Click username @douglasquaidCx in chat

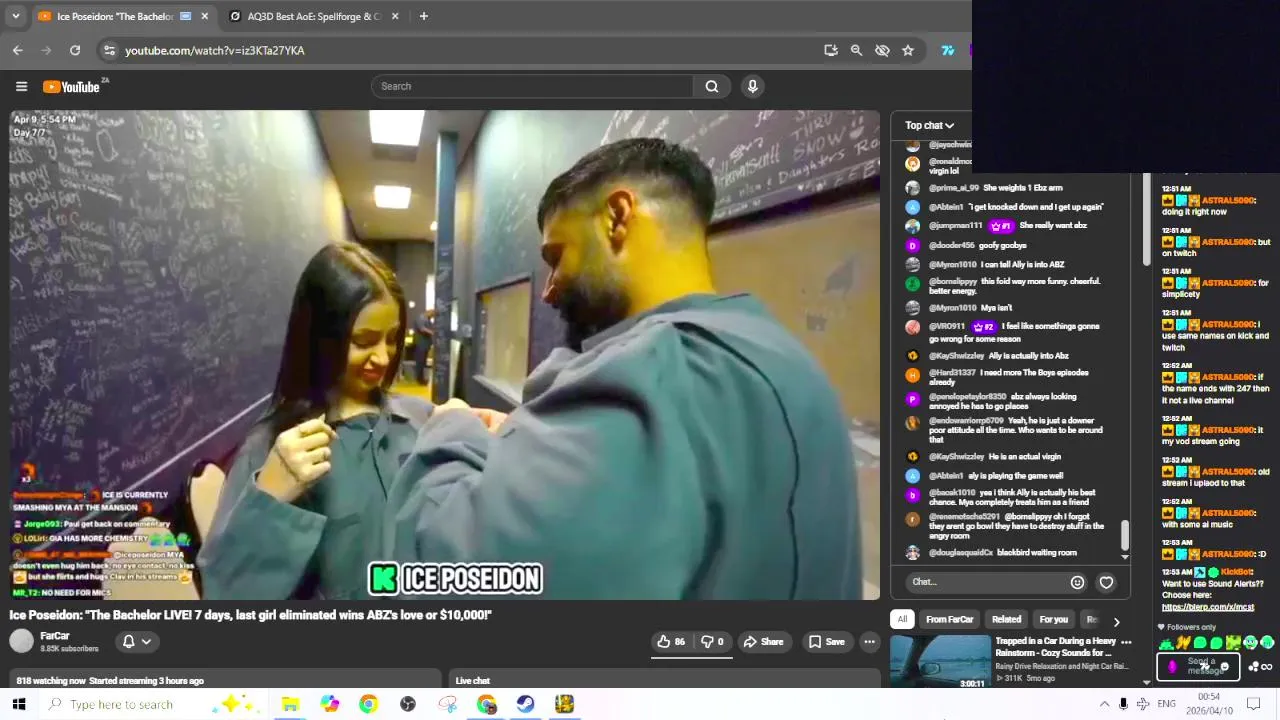tap(961, 552)
